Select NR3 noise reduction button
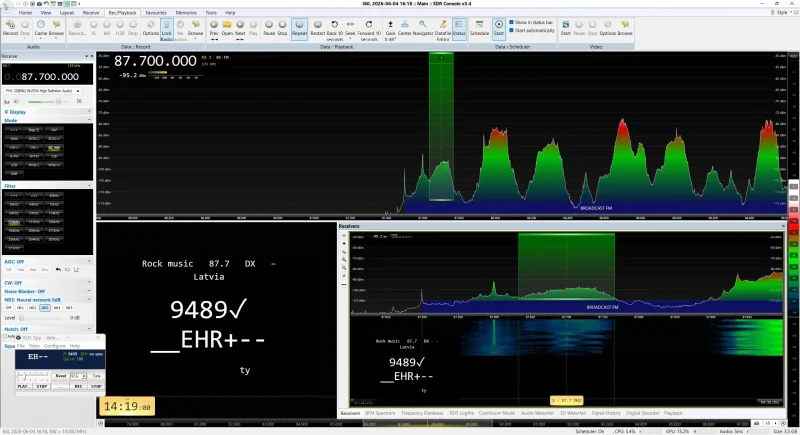 point(45,308)
